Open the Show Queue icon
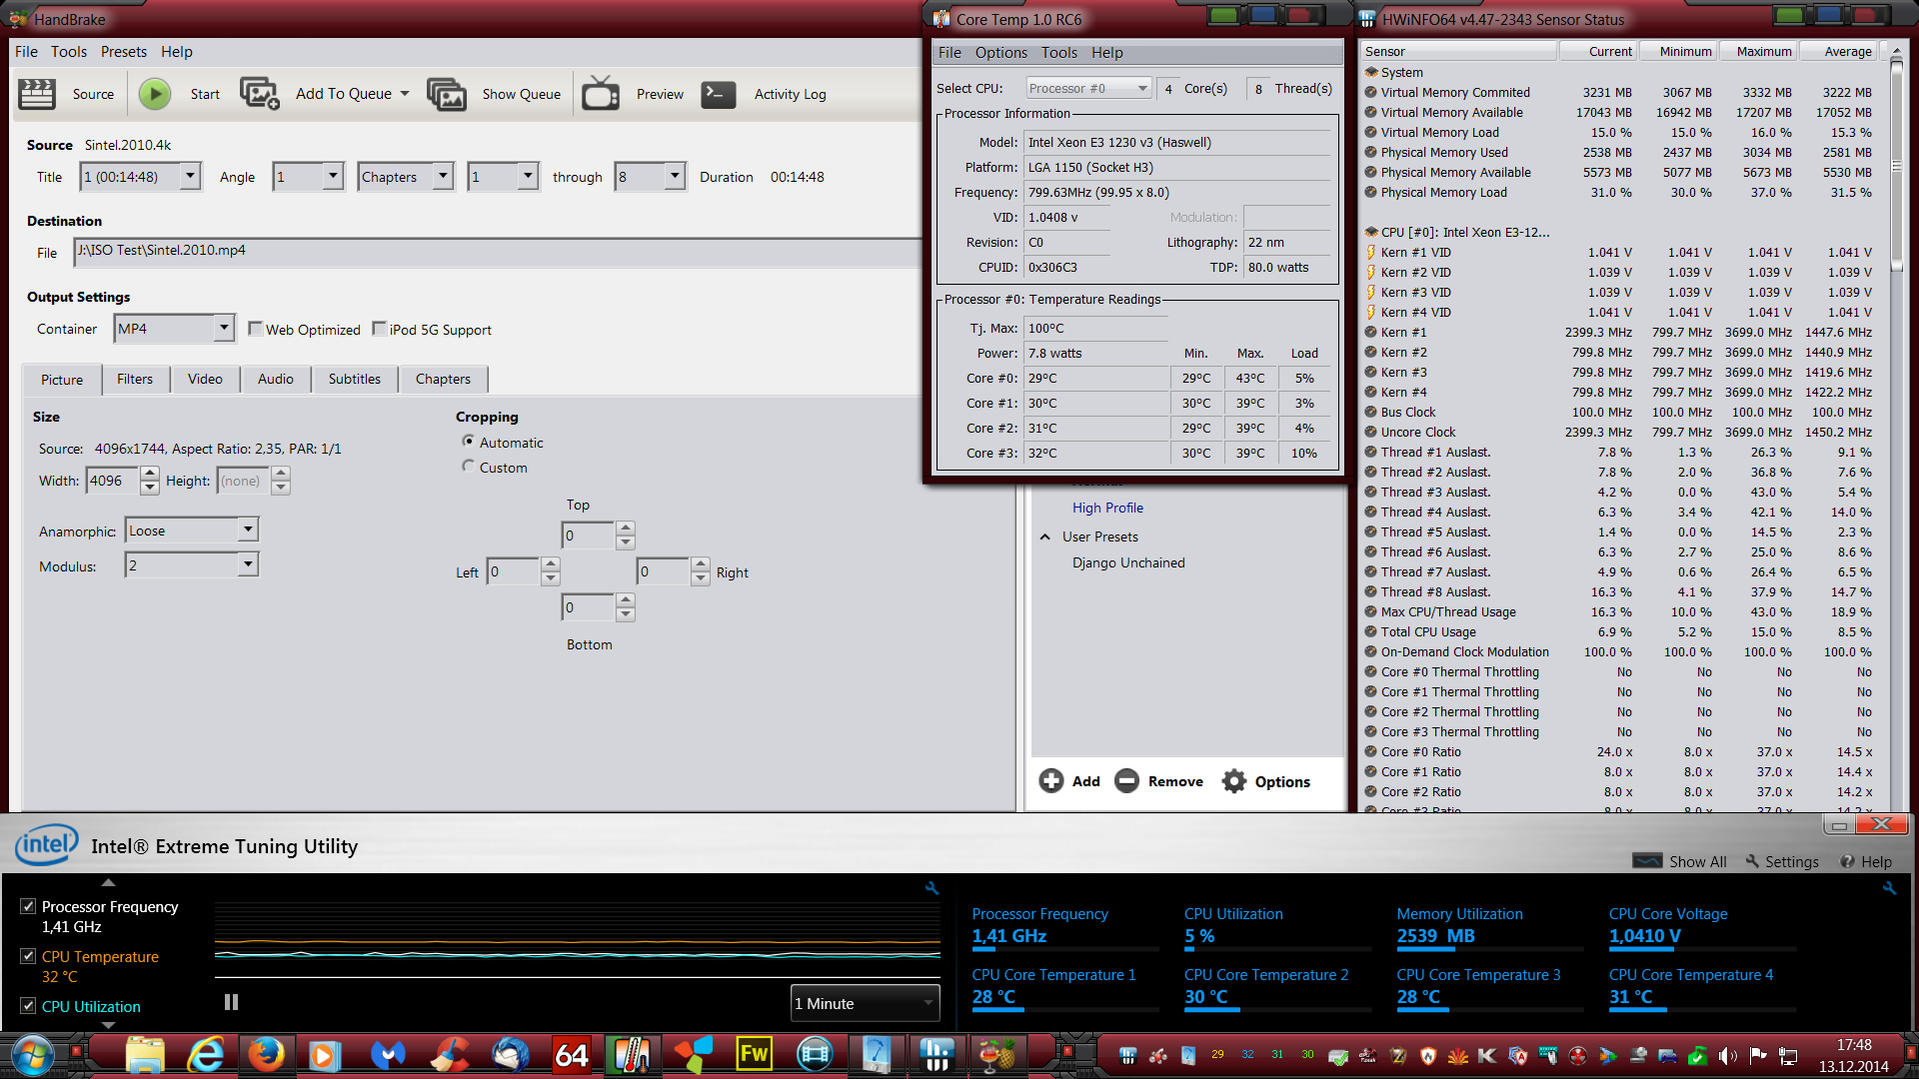Screen dimensions: 1919x1079 (446, 94)
